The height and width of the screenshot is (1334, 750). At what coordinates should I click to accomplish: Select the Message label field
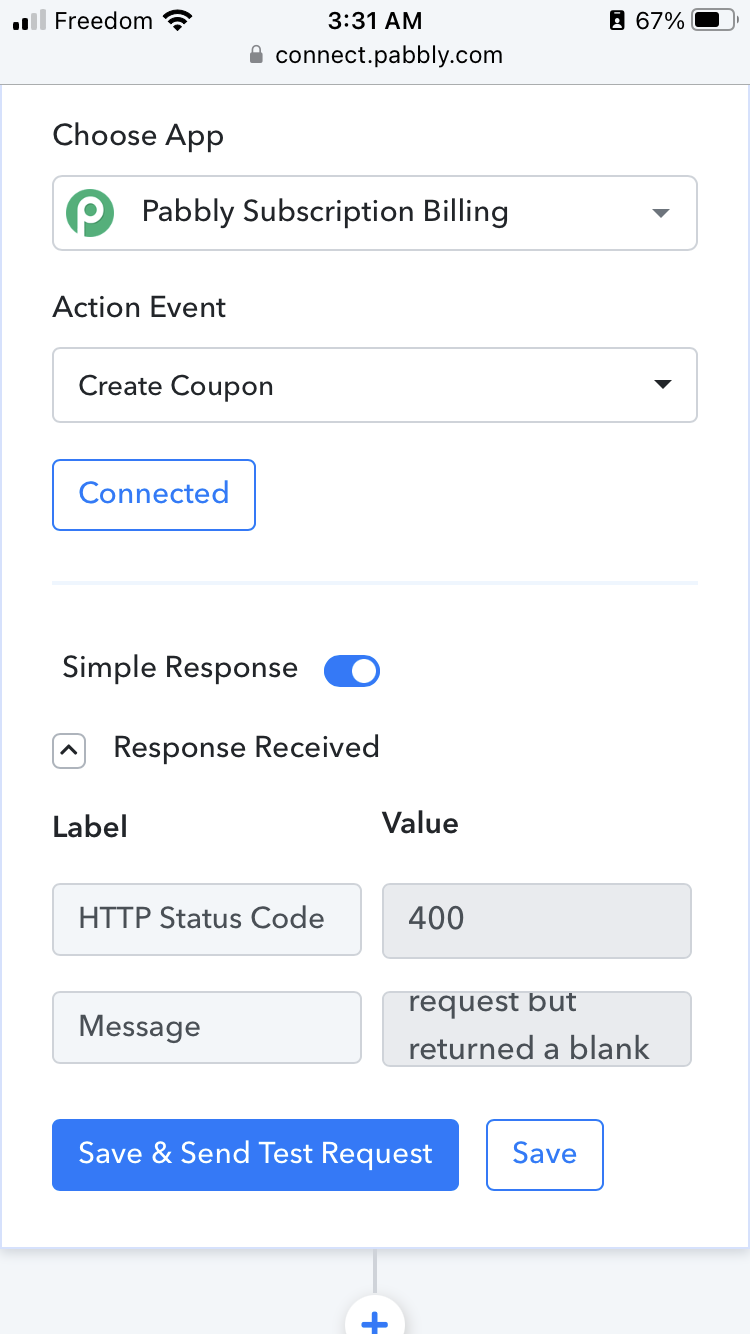[207, 1027]
